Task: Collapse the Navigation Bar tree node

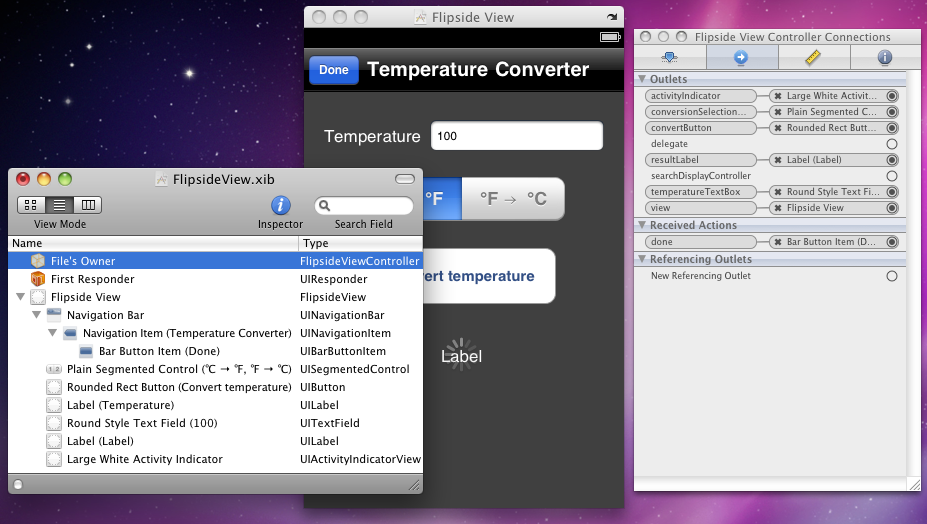Action: 37,315
